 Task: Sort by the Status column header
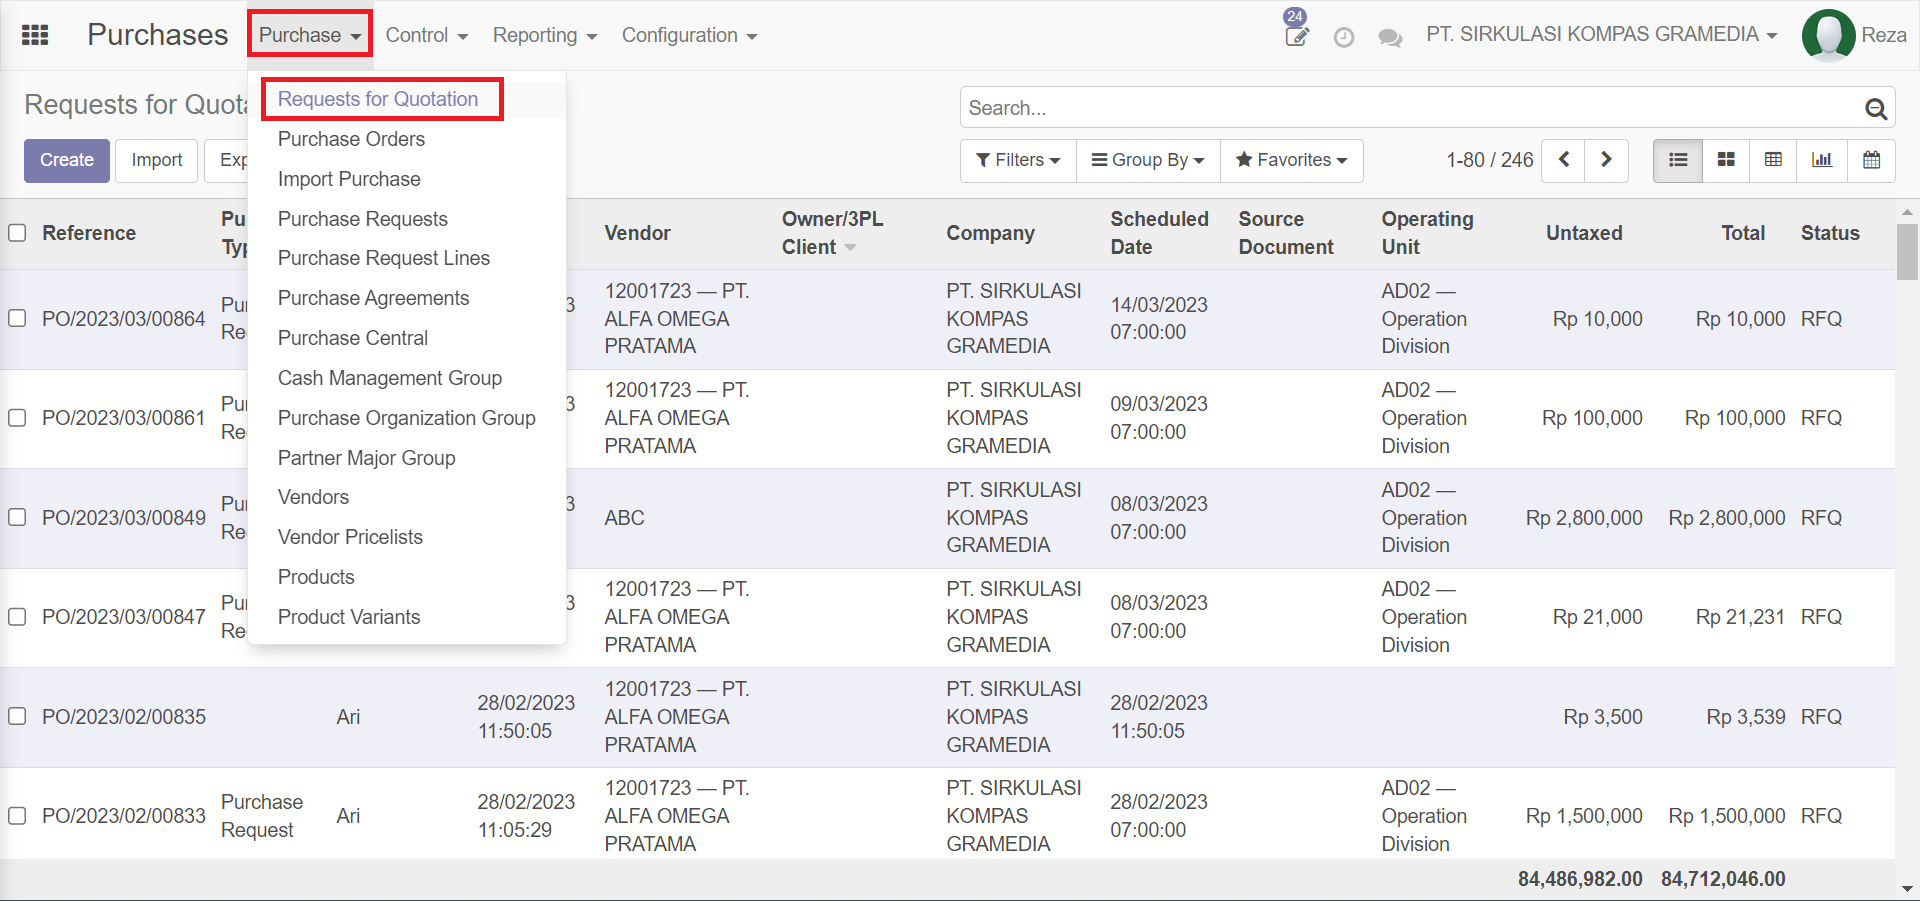1830,233
